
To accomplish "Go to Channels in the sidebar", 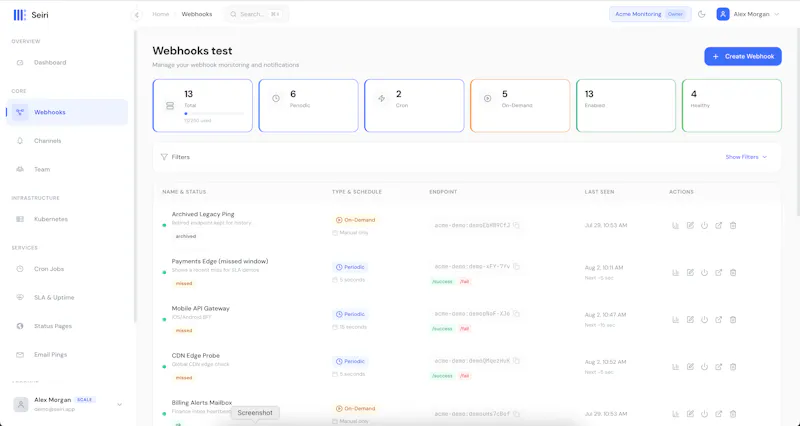I will [x=47, y=141].
